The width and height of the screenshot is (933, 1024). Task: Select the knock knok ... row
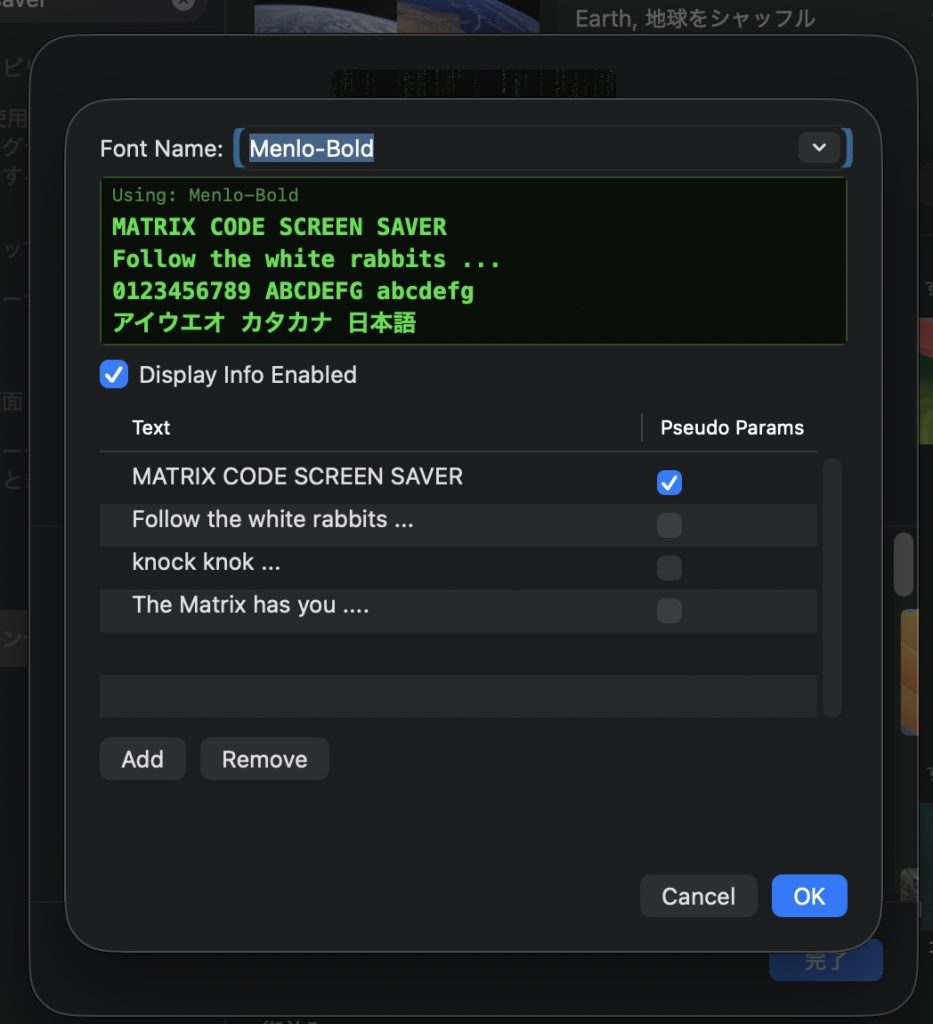(458, 568)
